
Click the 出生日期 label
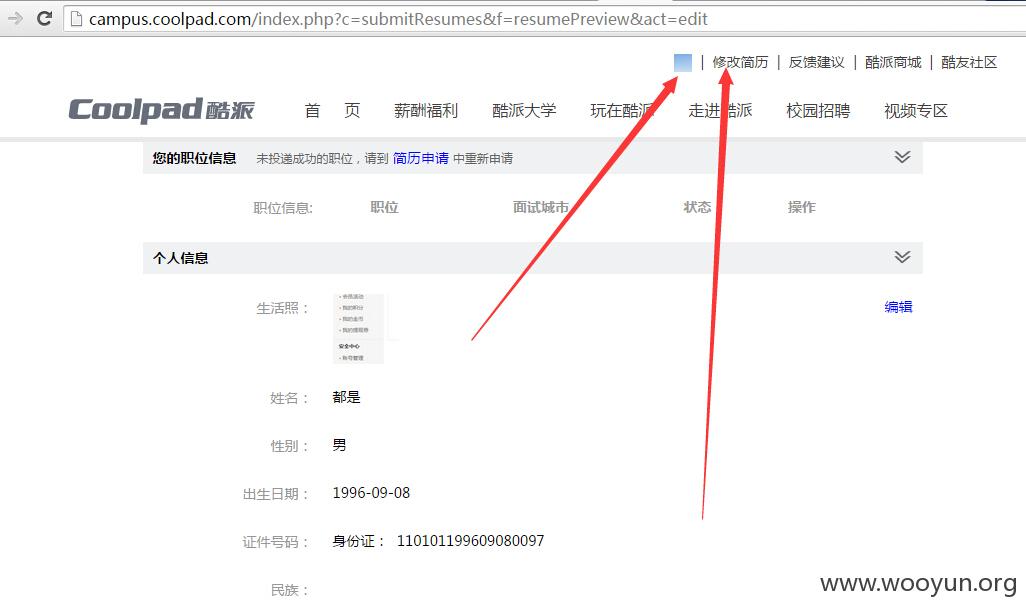275,494
